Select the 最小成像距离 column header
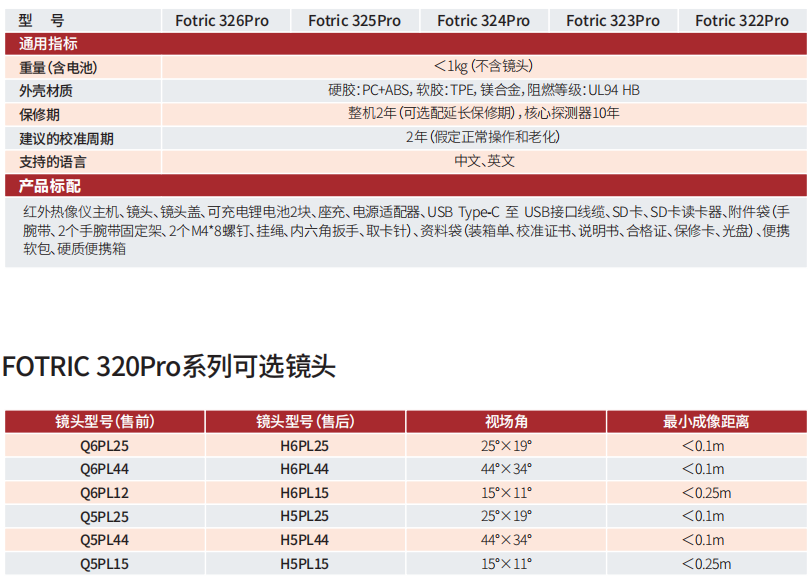808x578 pixels. coord(706,421)
